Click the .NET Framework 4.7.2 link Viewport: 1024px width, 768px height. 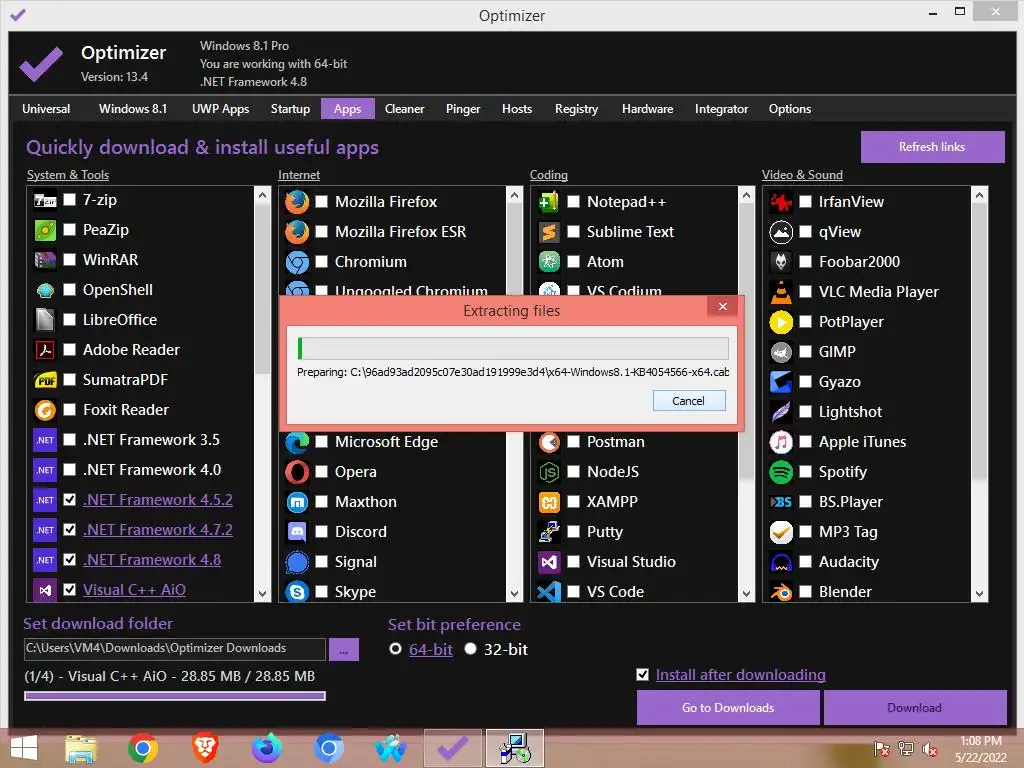[x=158, y=530]
